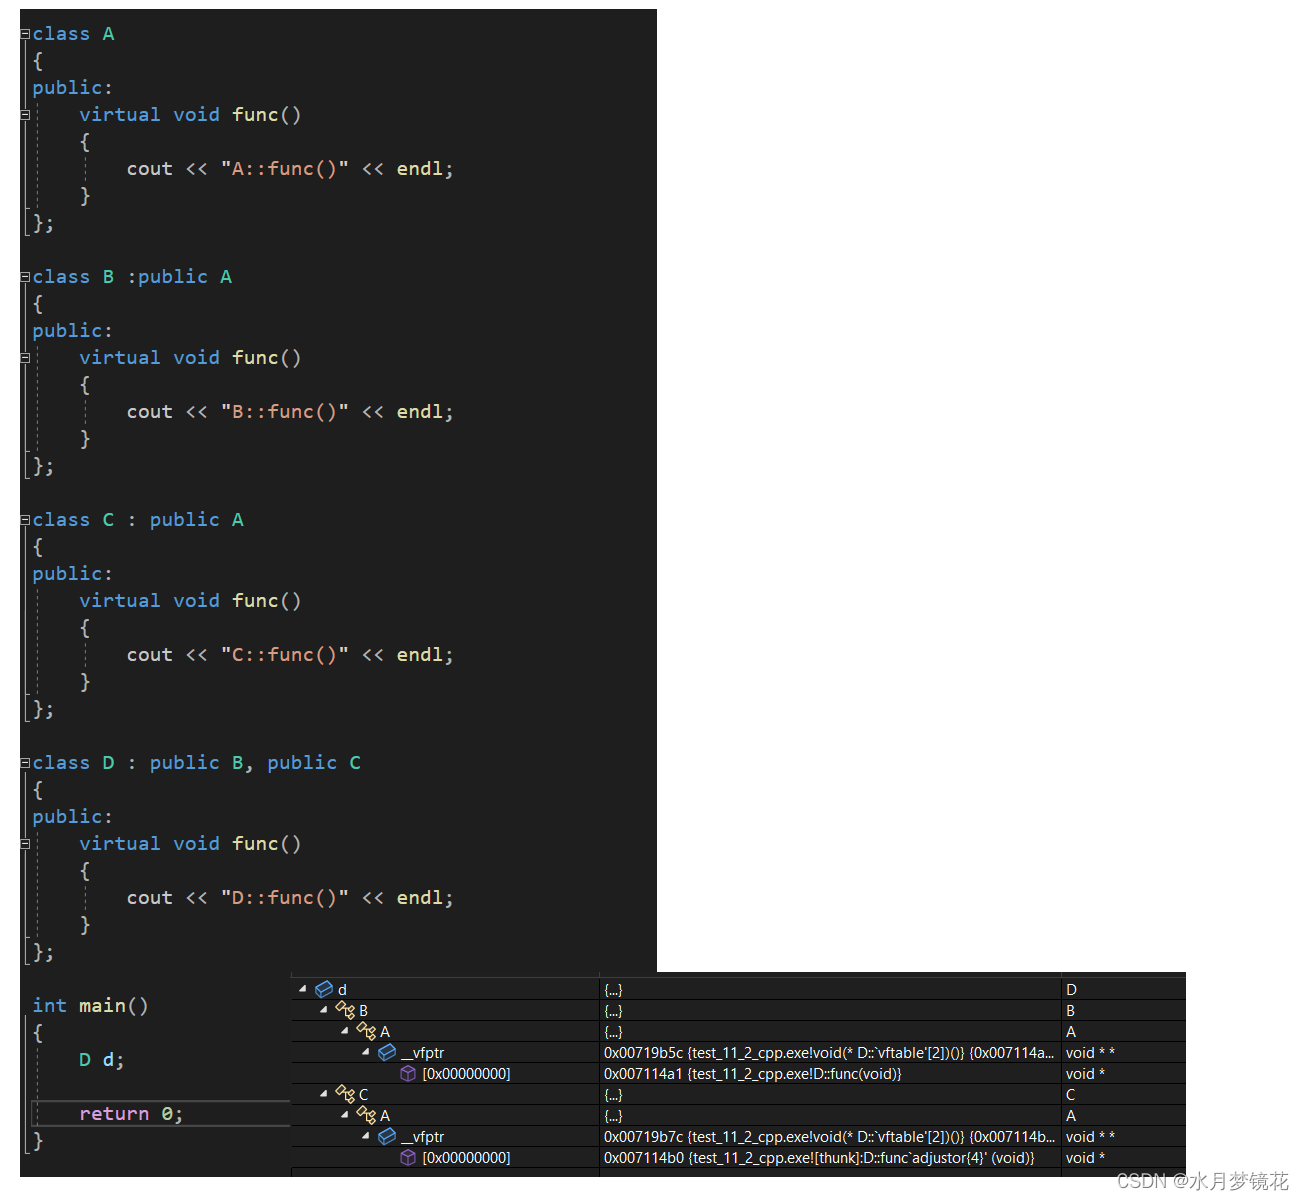The height and width of the screenshot is (1200, 1304).
Task: Click the 'return 0;' line in main
Action: pyautogui.click(x=131, y=1114)
